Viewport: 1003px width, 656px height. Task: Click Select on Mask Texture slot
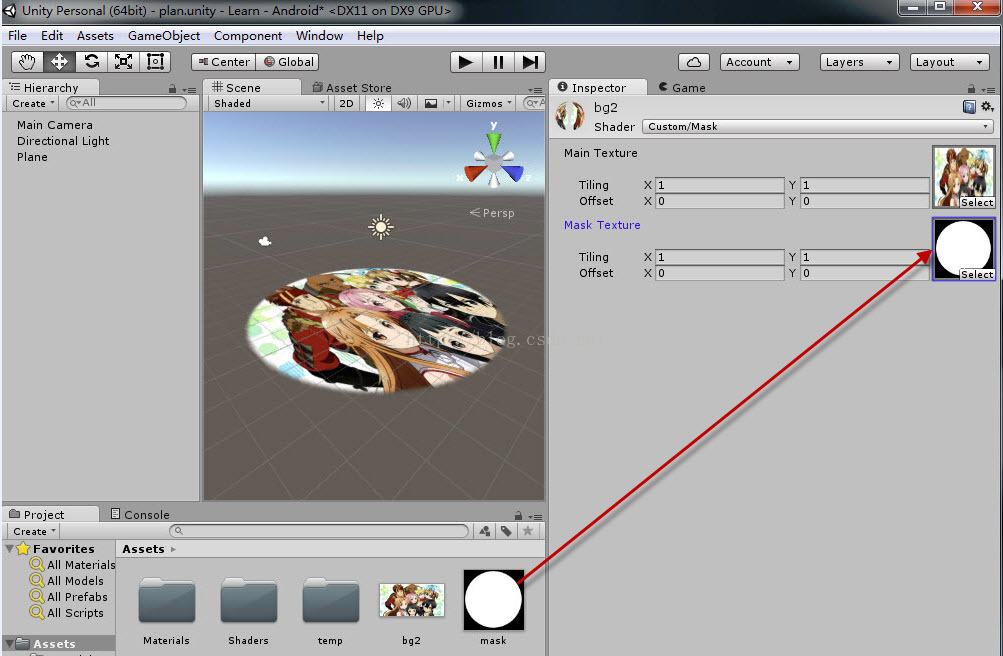(x=977, y=274)
